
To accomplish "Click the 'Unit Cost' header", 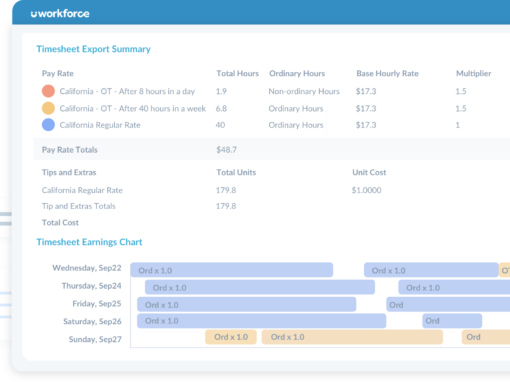I will [x=369, y=172].
